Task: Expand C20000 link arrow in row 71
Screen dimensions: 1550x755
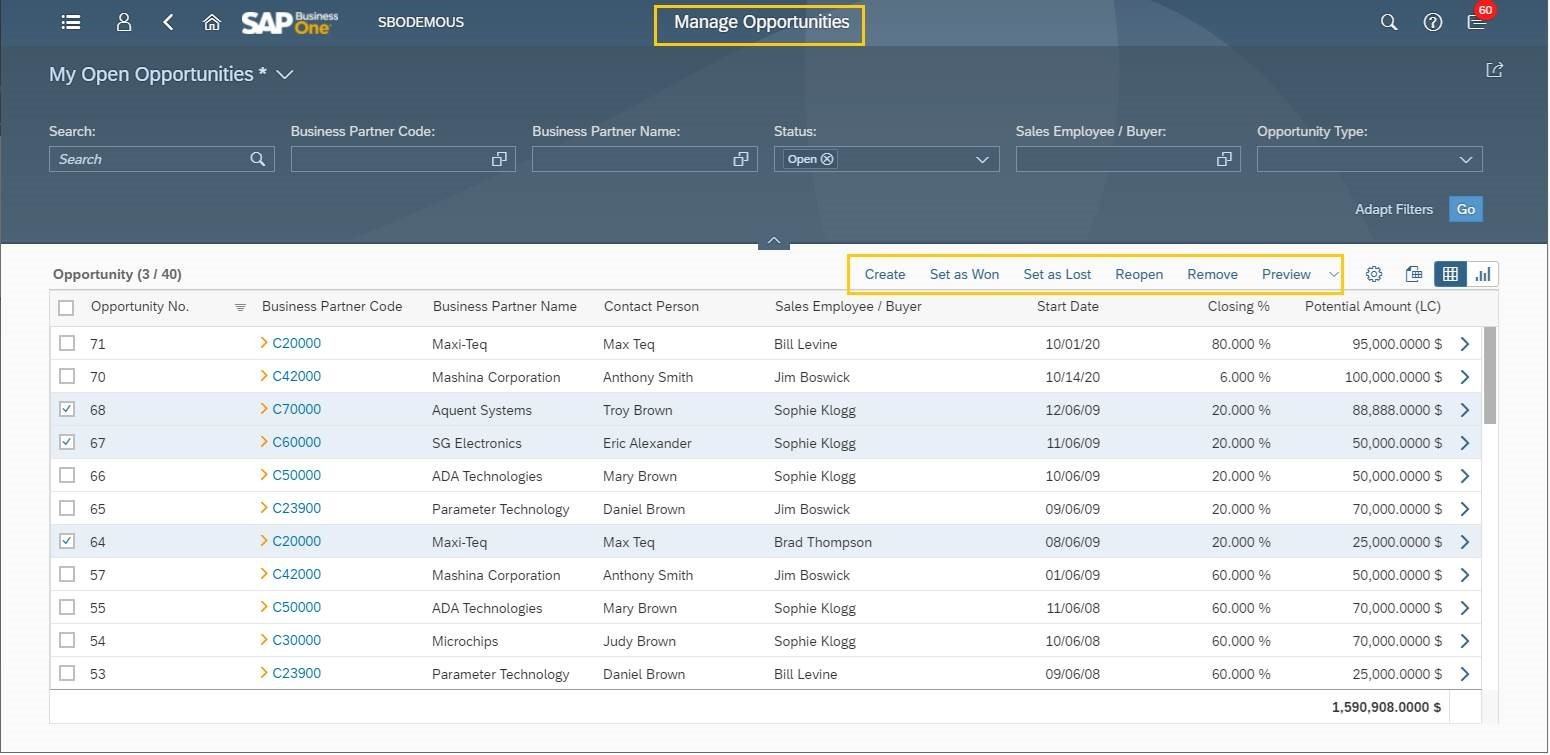Action: pos(264,343)
